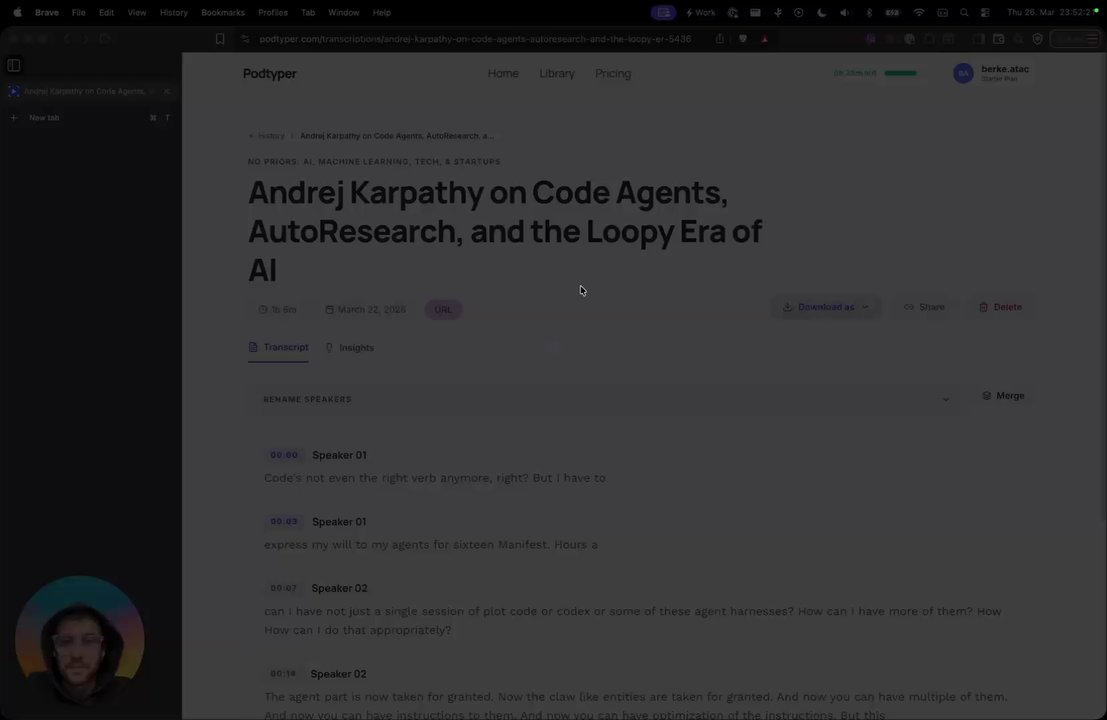Jump to timestamp 00:07
This screenshot has height=720, width=1107.
(x=283, y=588)
